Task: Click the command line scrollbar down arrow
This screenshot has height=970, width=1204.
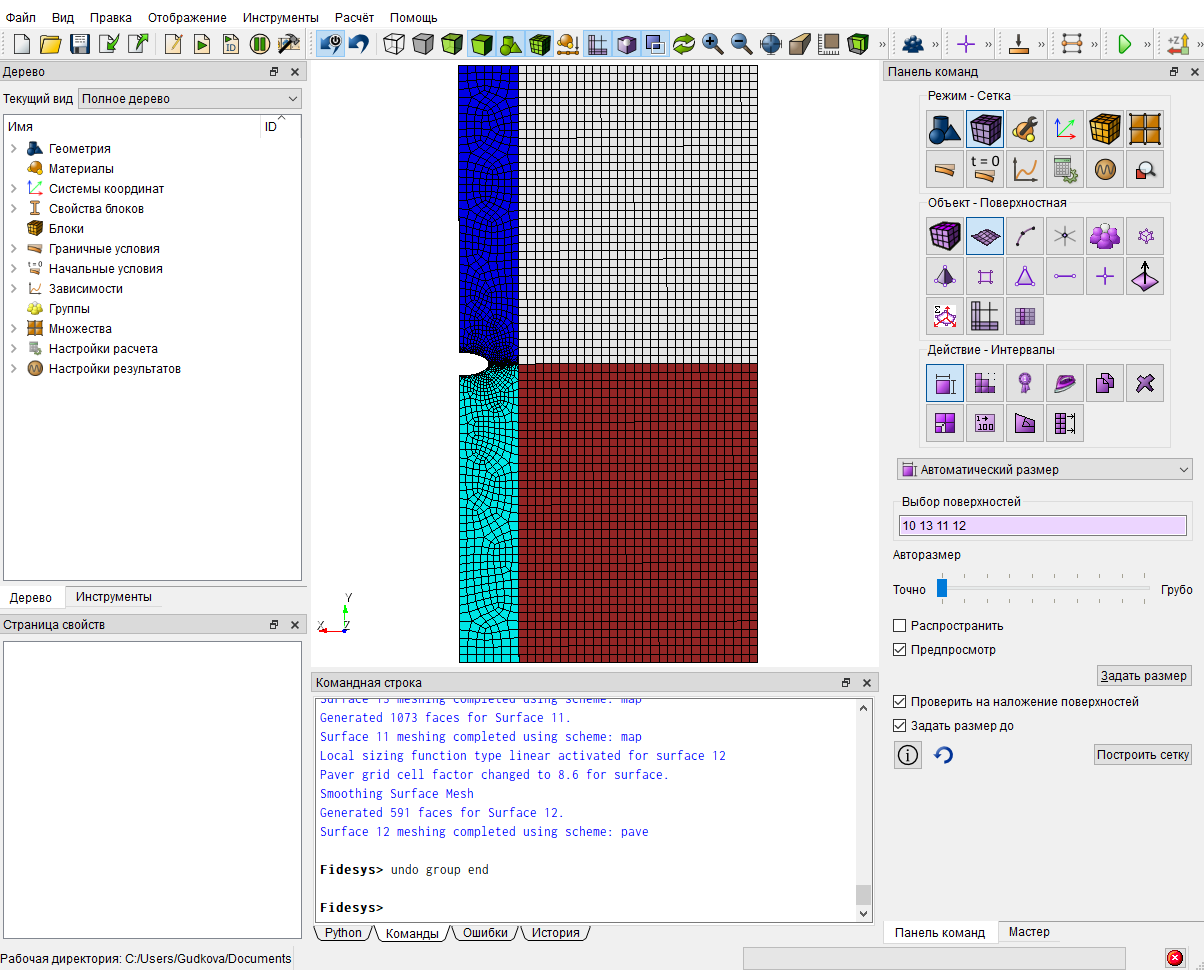Action: [864, 913]
